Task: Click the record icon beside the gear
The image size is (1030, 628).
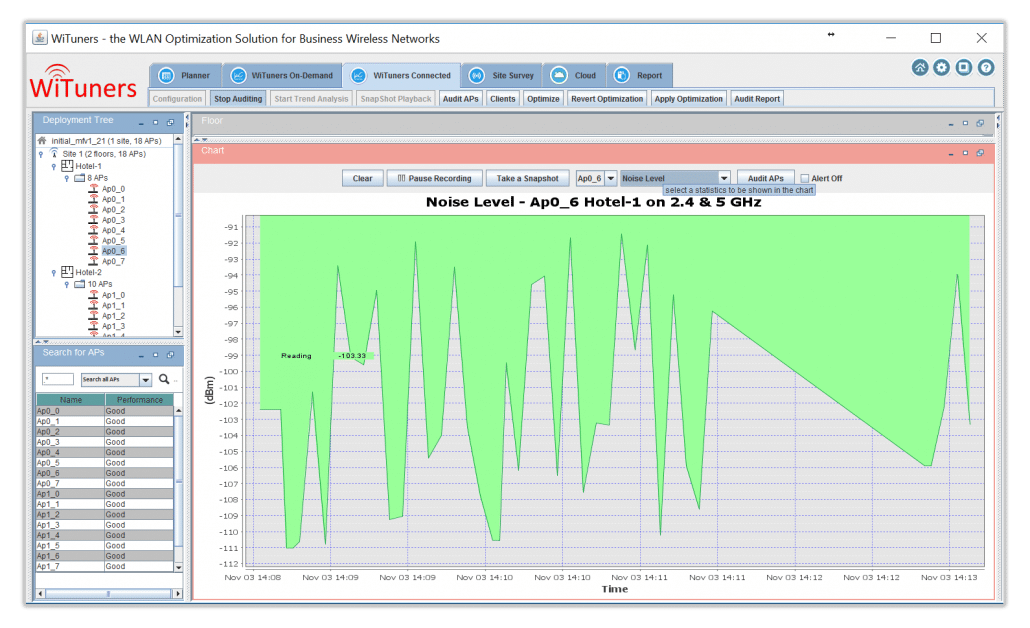Action: click(962, 67)
